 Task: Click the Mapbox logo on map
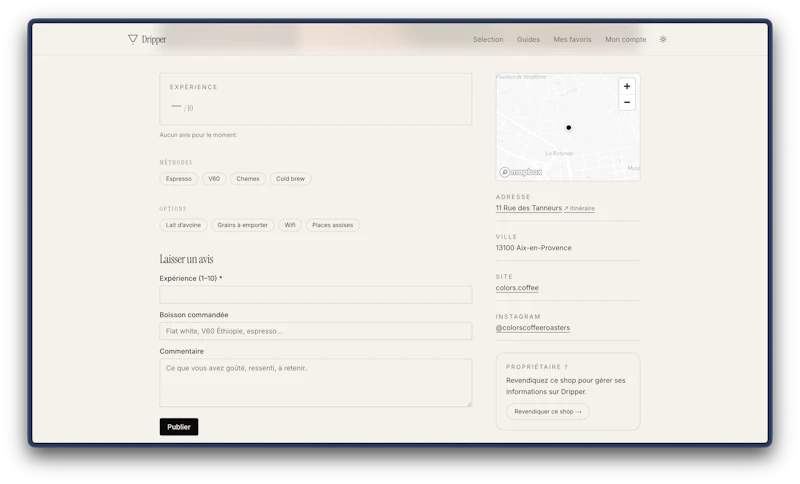point(520,172)
